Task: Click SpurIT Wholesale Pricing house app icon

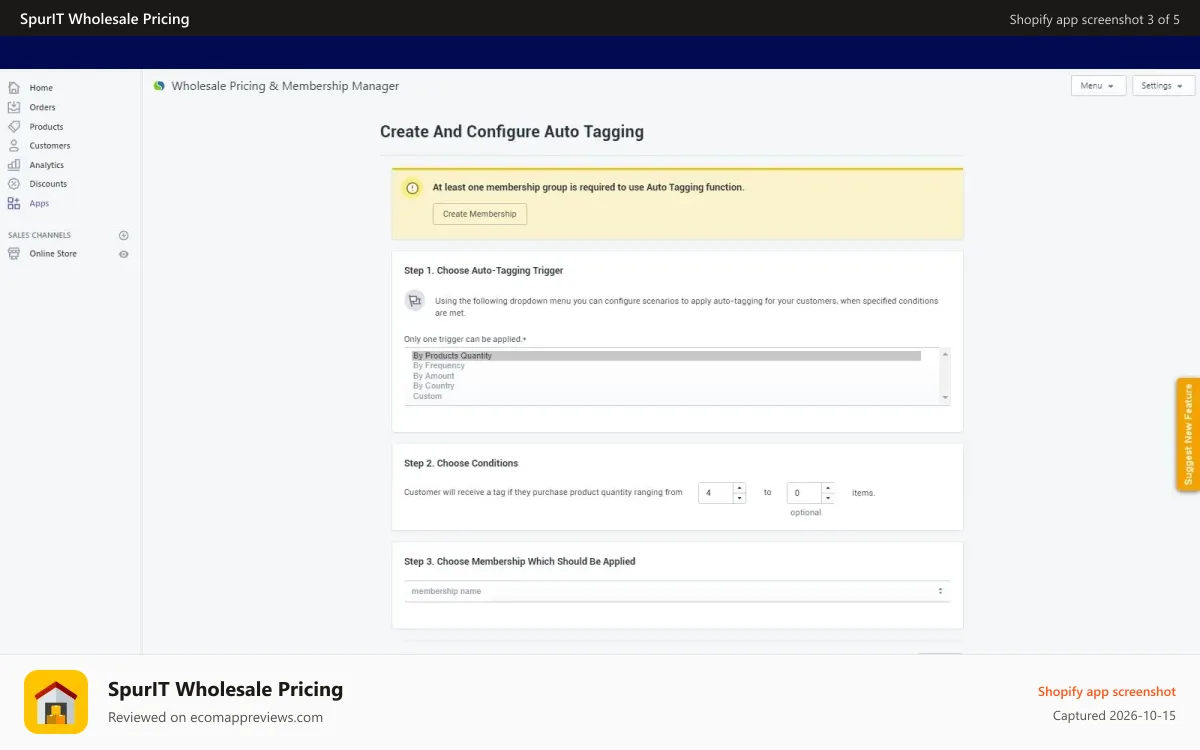Action: [x=56, y=702]
